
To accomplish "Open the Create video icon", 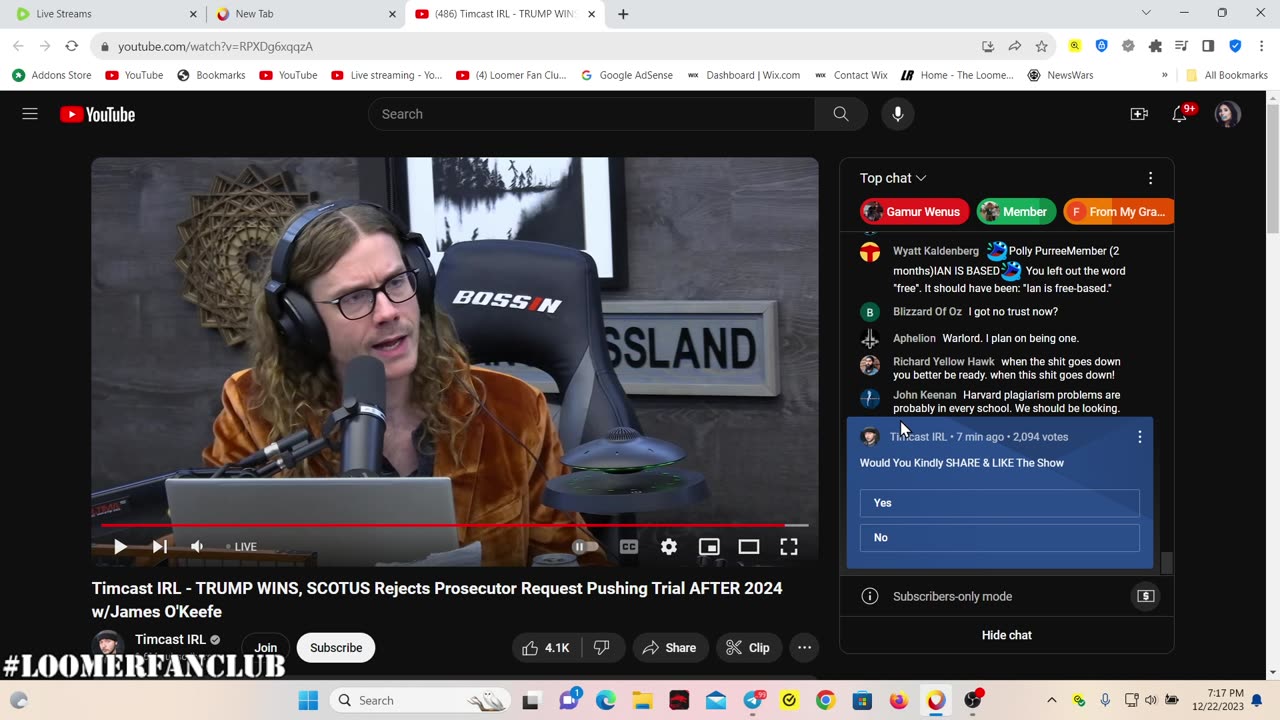I will [x=1139, y=114].
